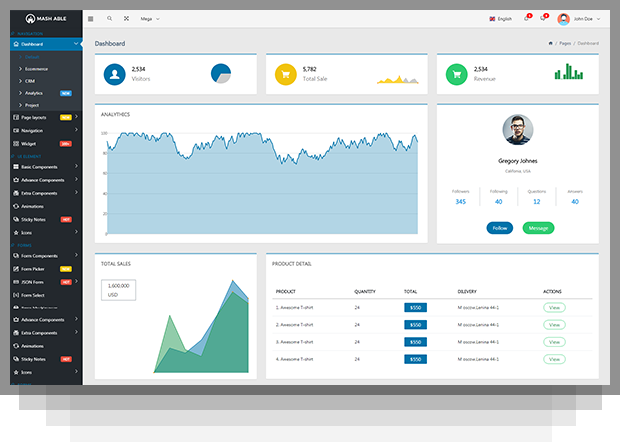Screen dimensions: 620x442
Task: Click the yellow Total Sale cart icon
Action: (x=285, y=74)
